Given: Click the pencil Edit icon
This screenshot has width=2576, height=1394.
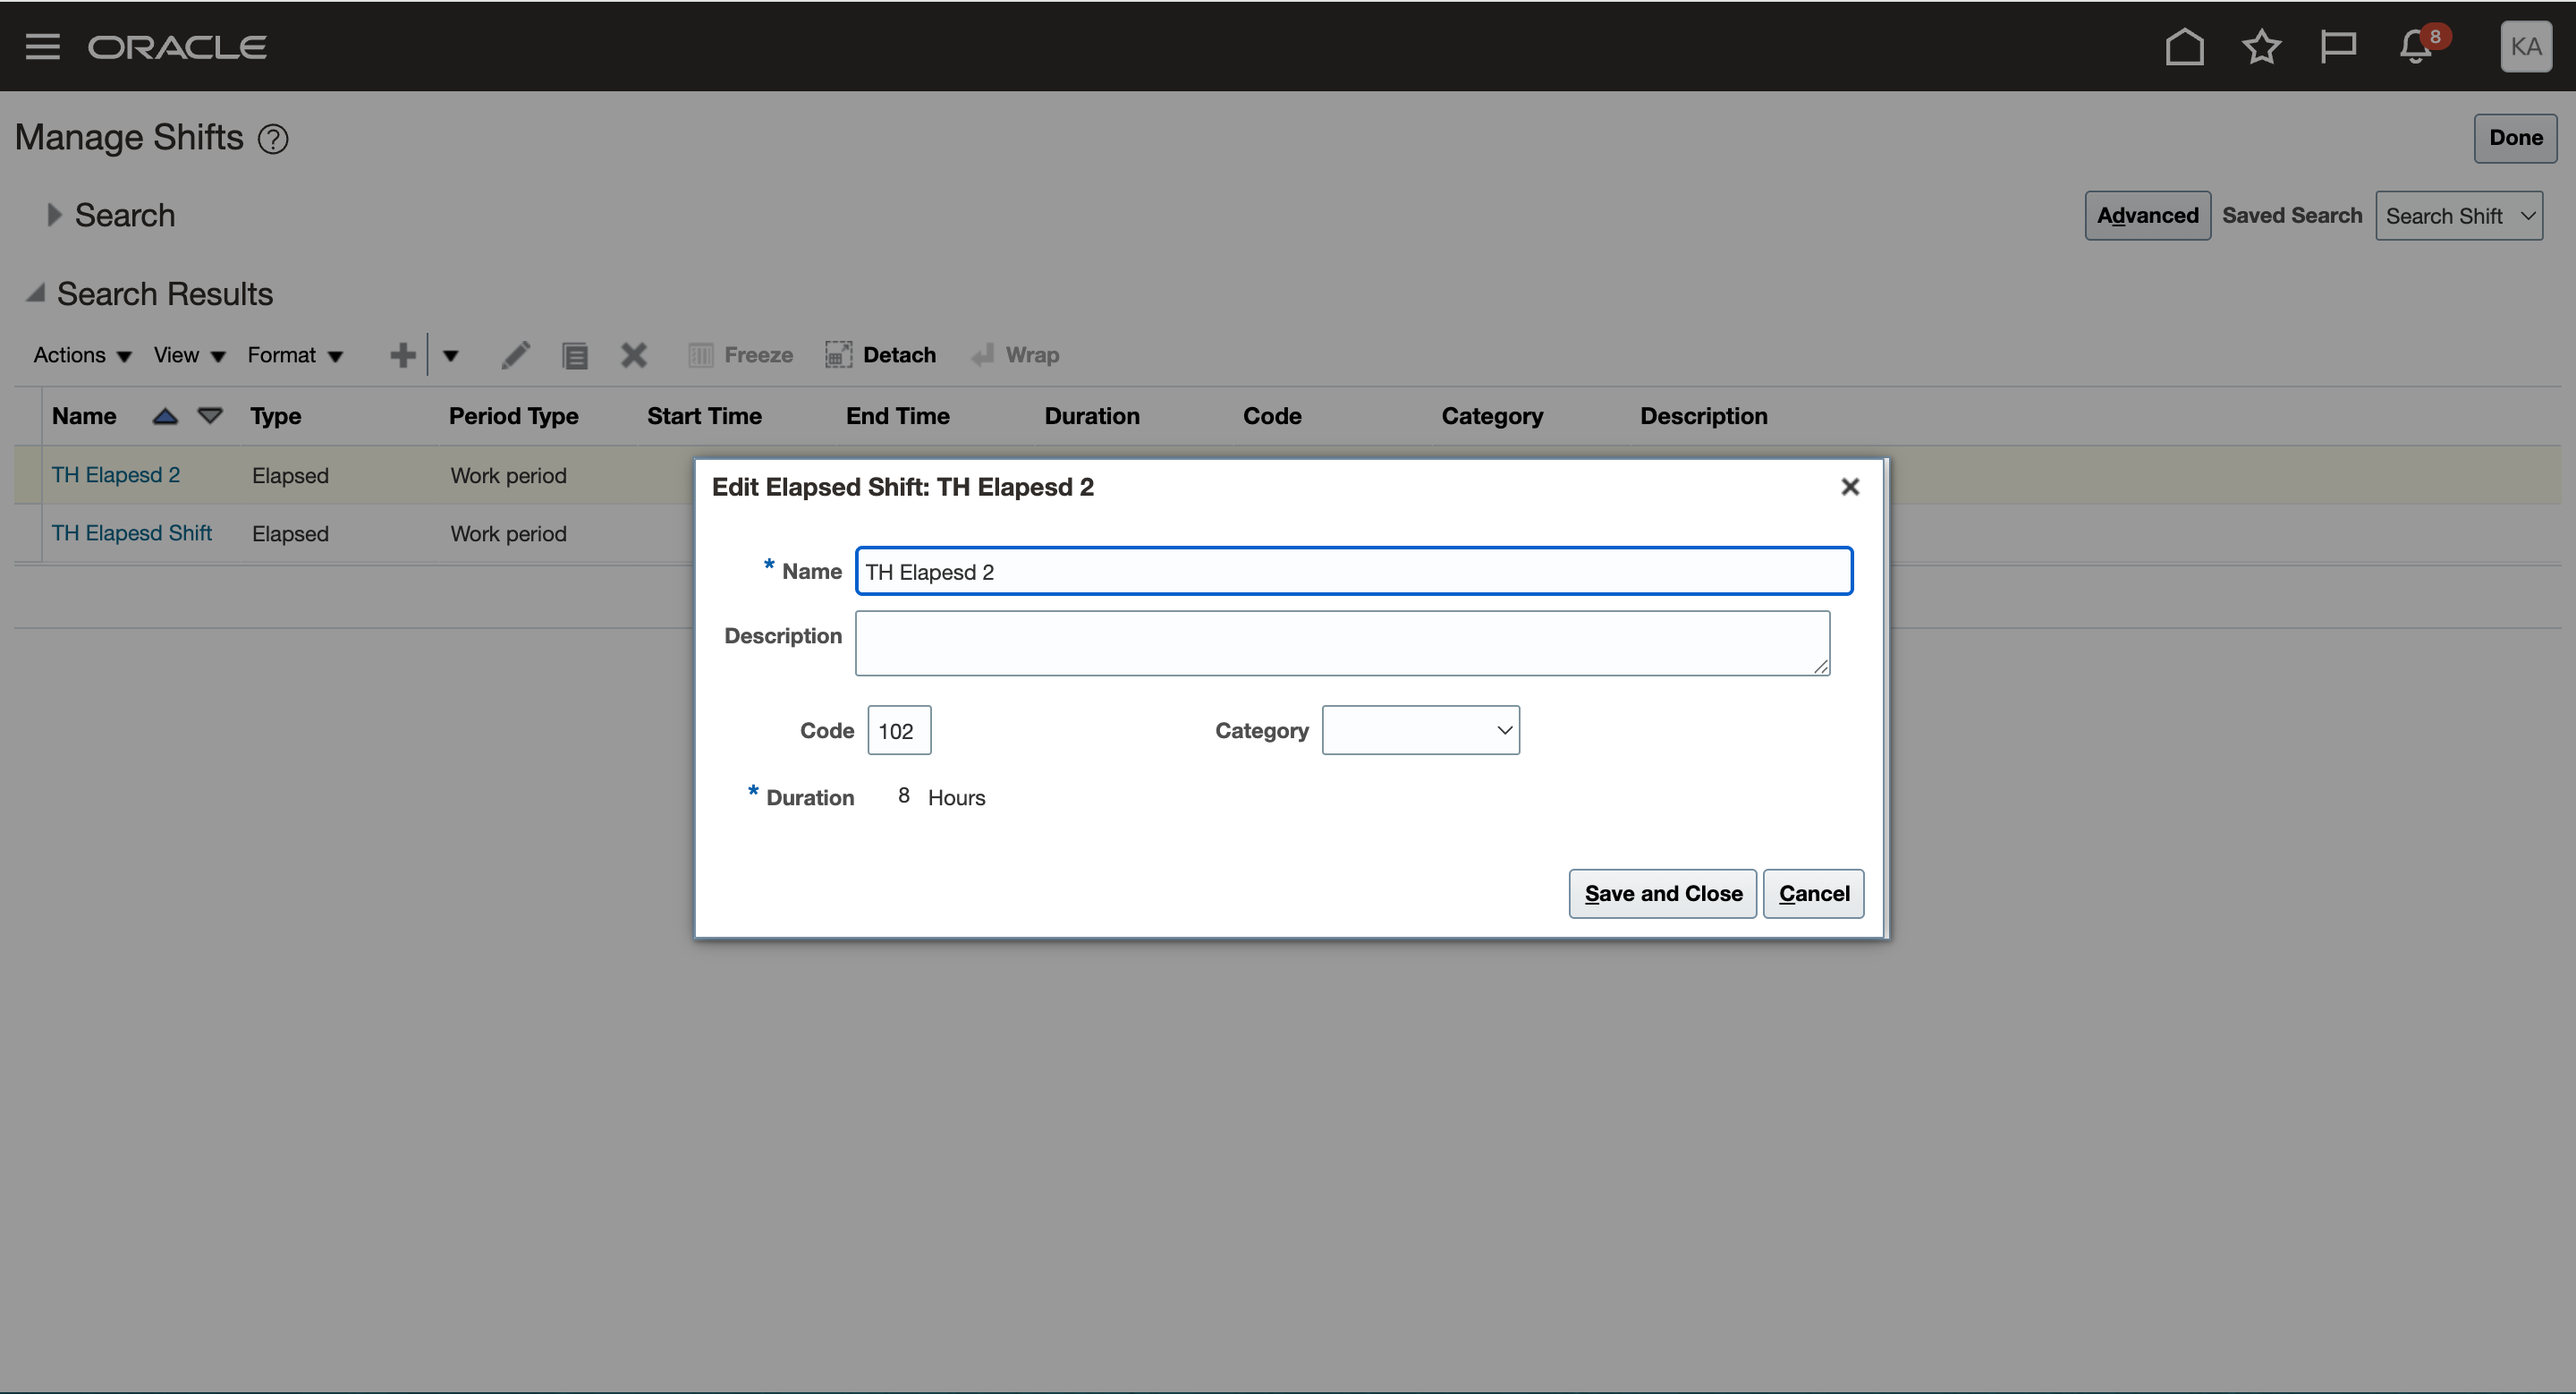Looking at the screenshot, I should tap(516, 355).
